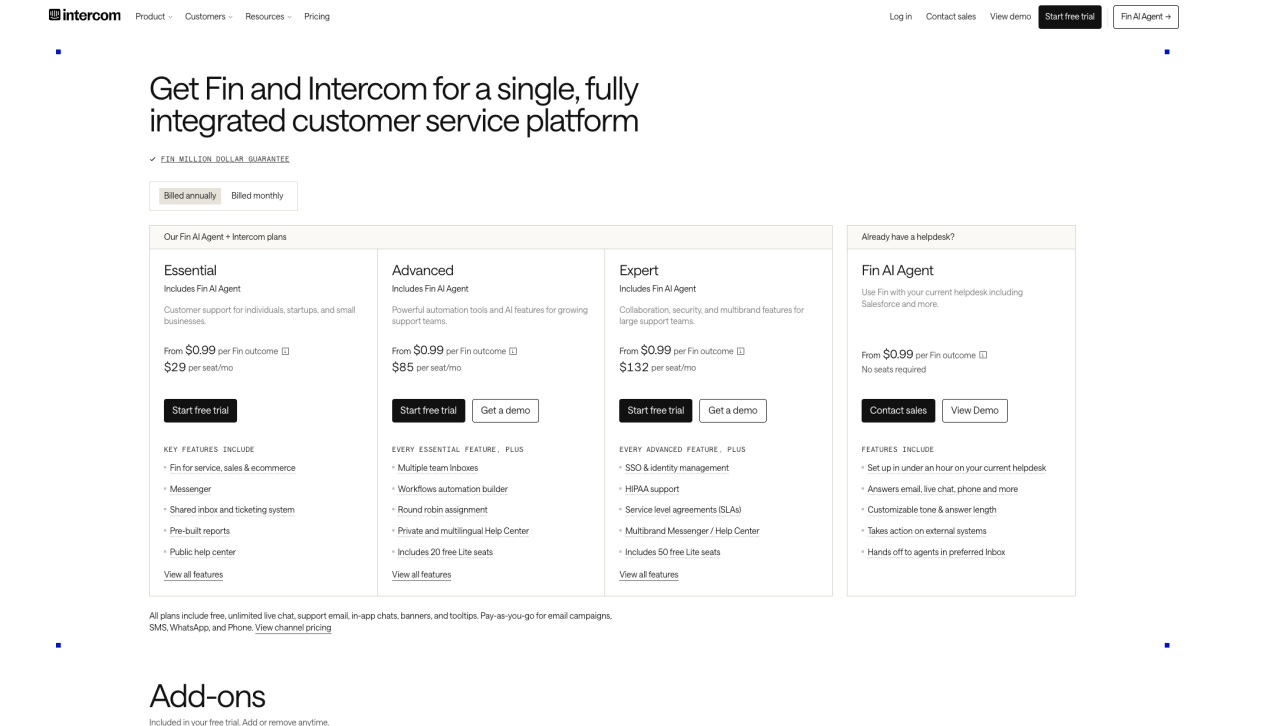Click No seats required text
Viewport: 1265px width, 726px height.
click(x=894, y=370)
